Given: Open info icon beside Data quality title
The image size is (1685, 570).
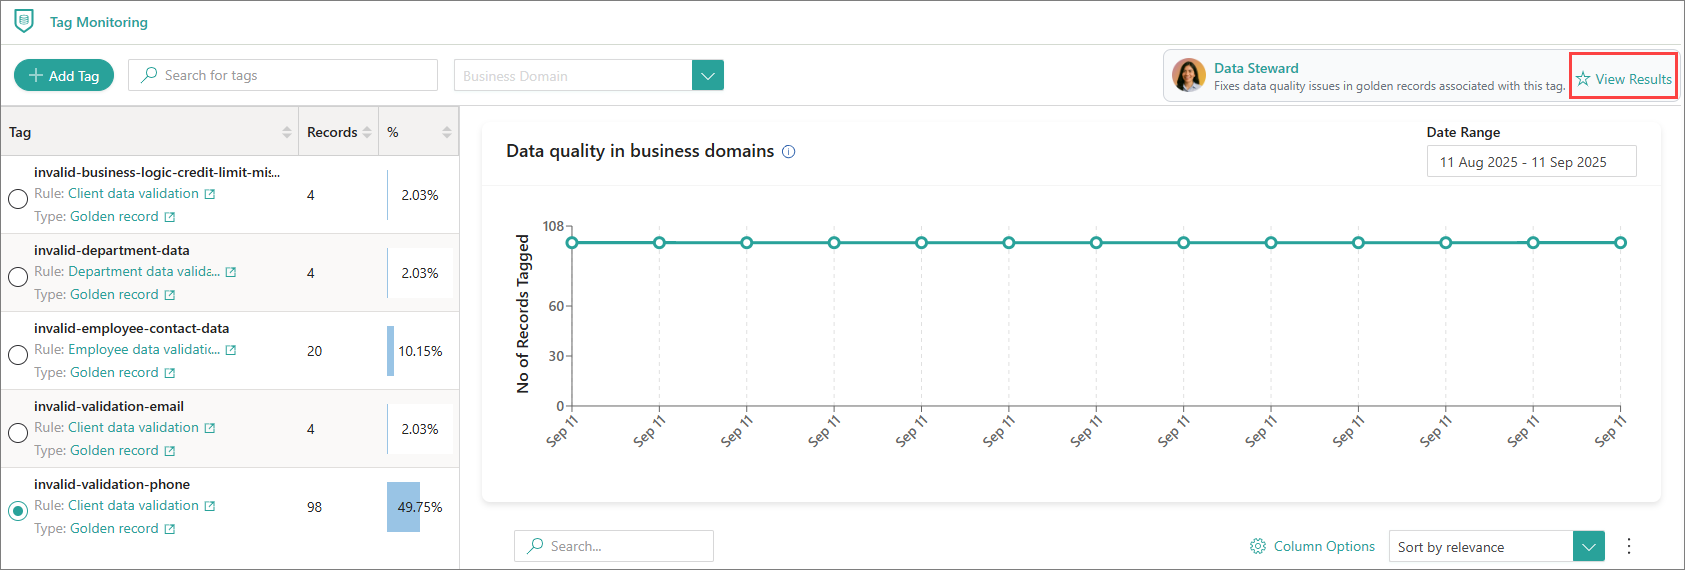Looking at the screenshot, I should point(788,152).
